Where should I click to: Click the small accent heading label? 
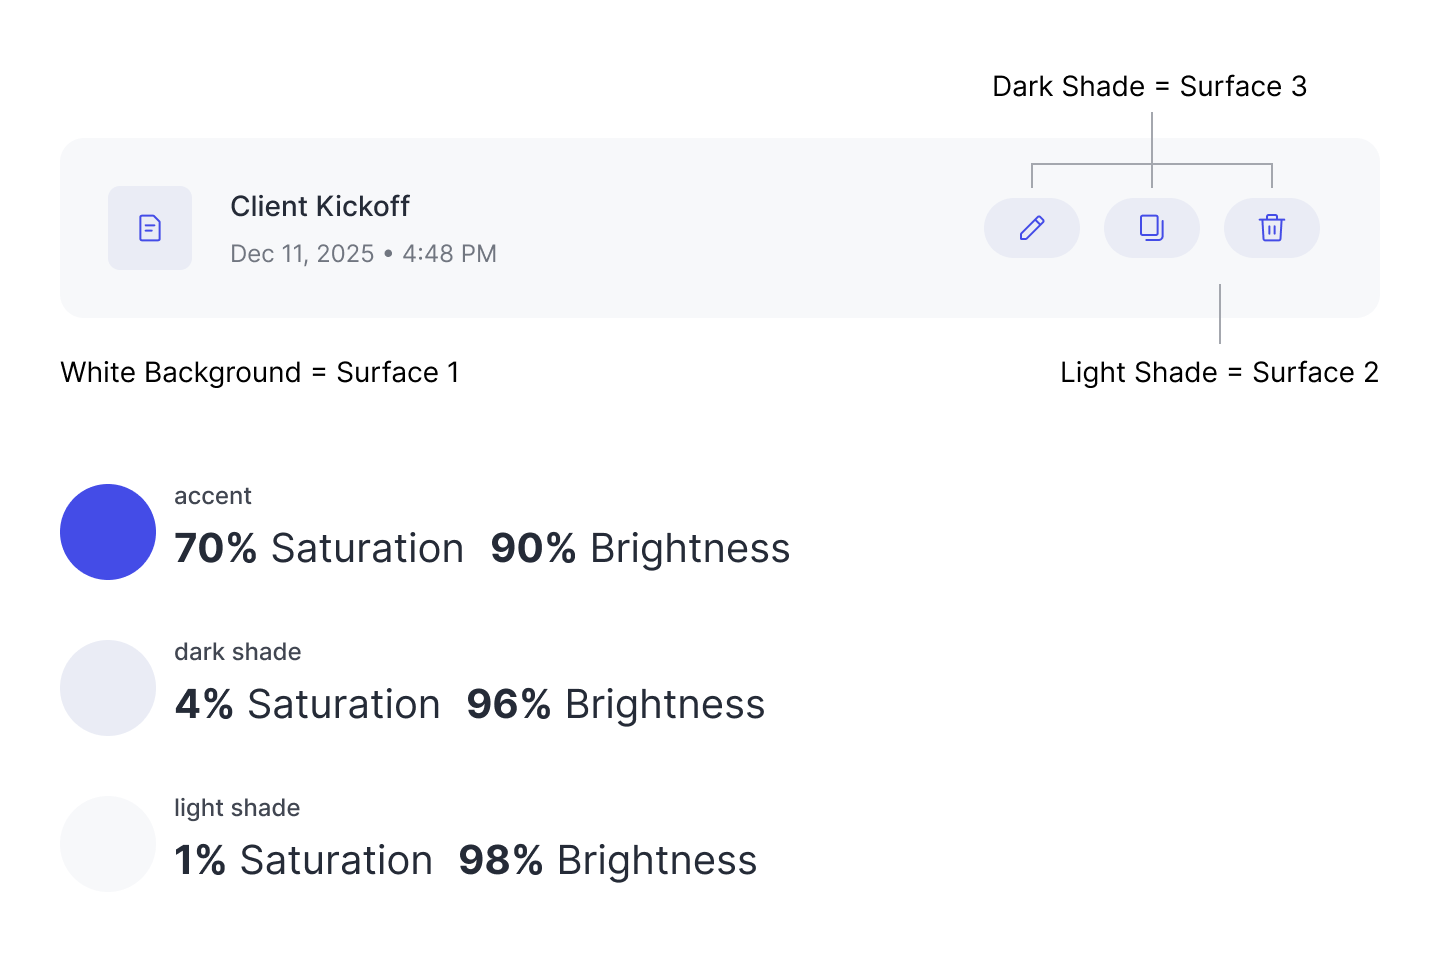click(213, 496)
